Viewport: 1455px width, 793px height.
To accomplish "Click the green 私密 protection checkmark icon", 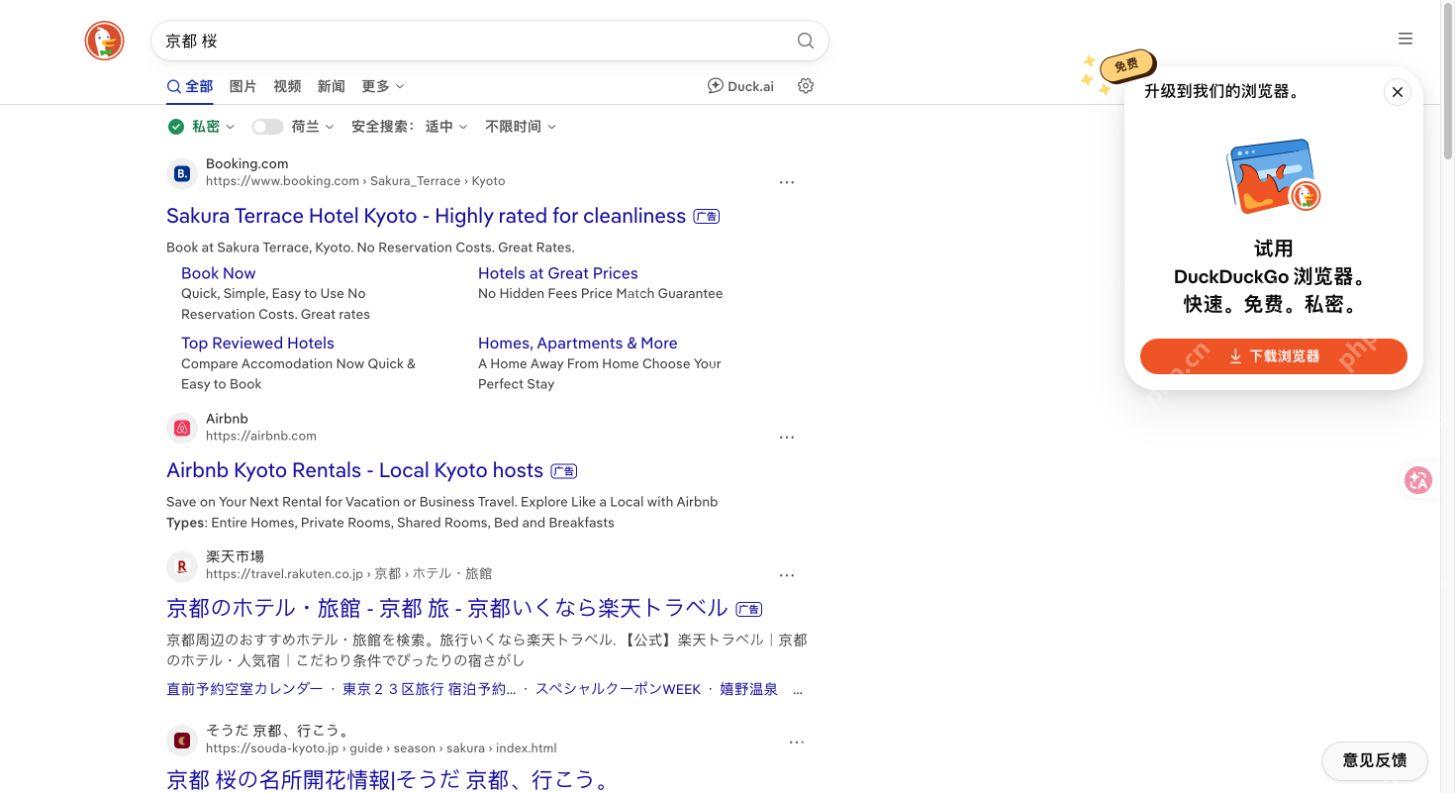I will pyautogui.click(x=176, y=126).
